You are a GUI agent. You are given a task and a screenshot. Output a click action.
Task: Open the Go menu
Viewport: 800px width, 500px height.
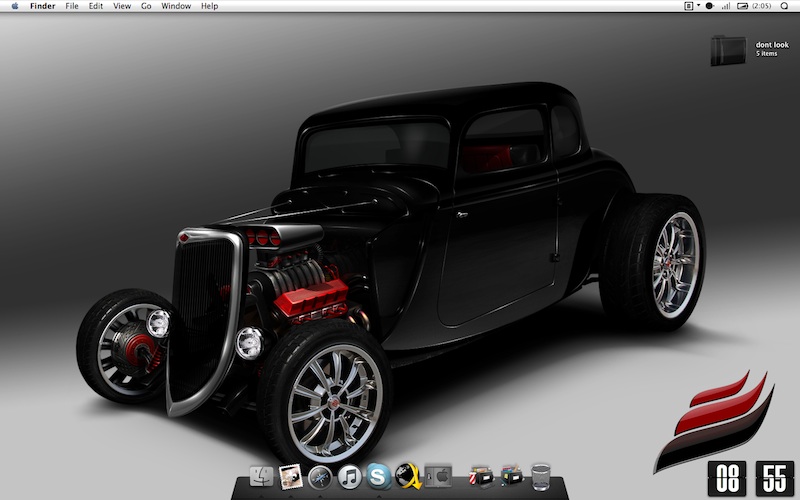coord(146,6)
